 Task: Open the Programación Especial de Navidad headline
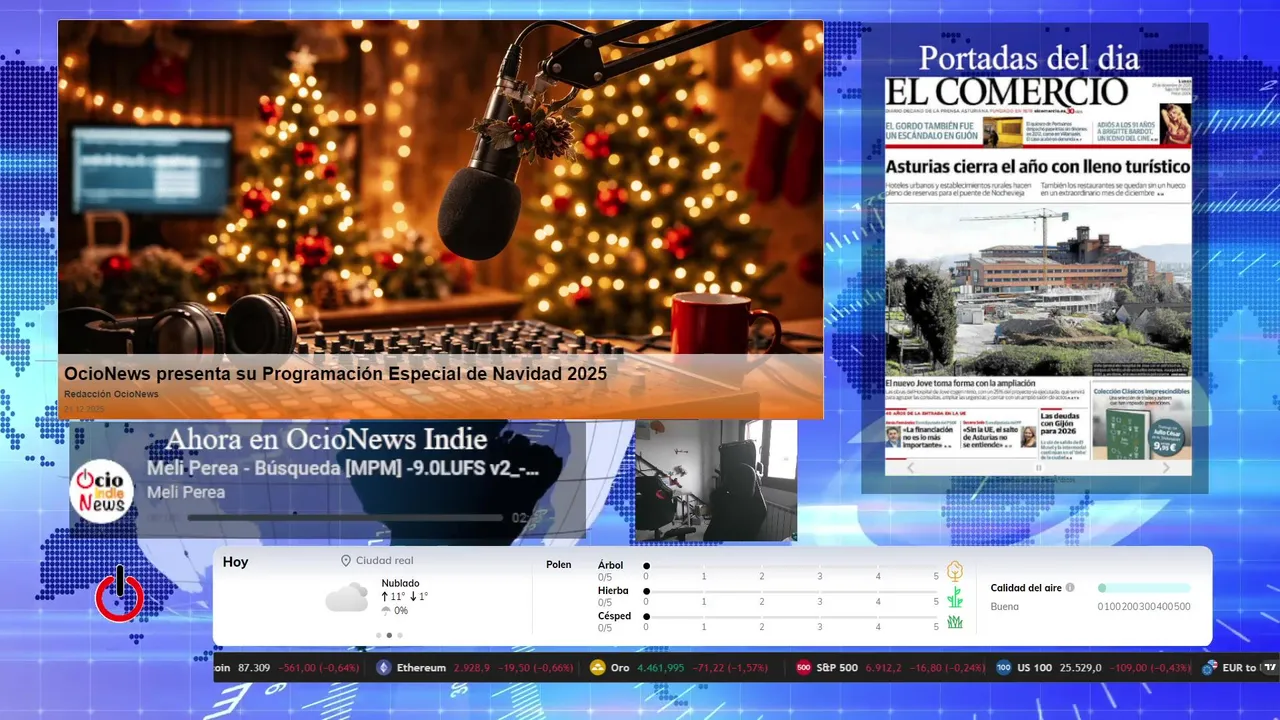(x=335, y=374)
